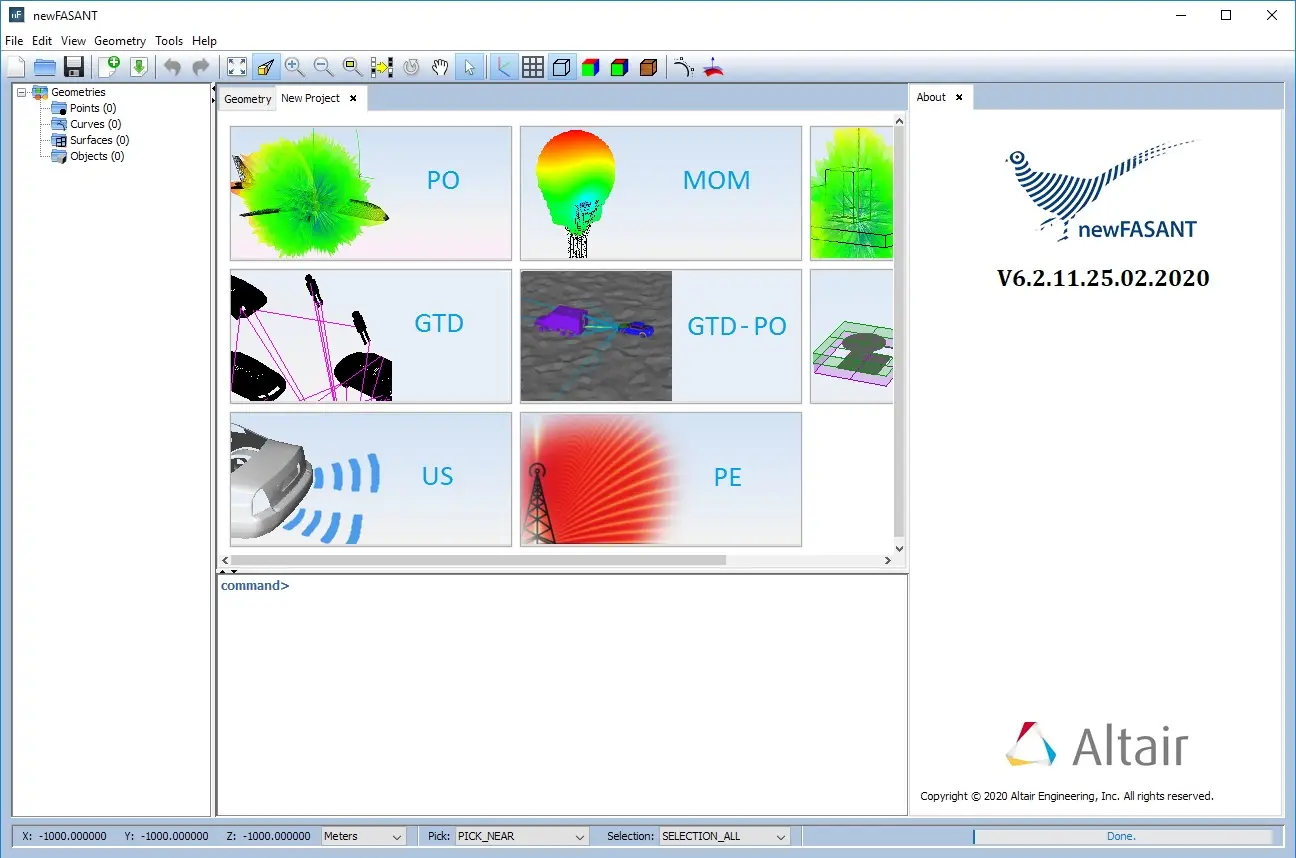Close the New Project tab
The height and width of the screenshot is (858, 1296).
click(x=353, y=98)
